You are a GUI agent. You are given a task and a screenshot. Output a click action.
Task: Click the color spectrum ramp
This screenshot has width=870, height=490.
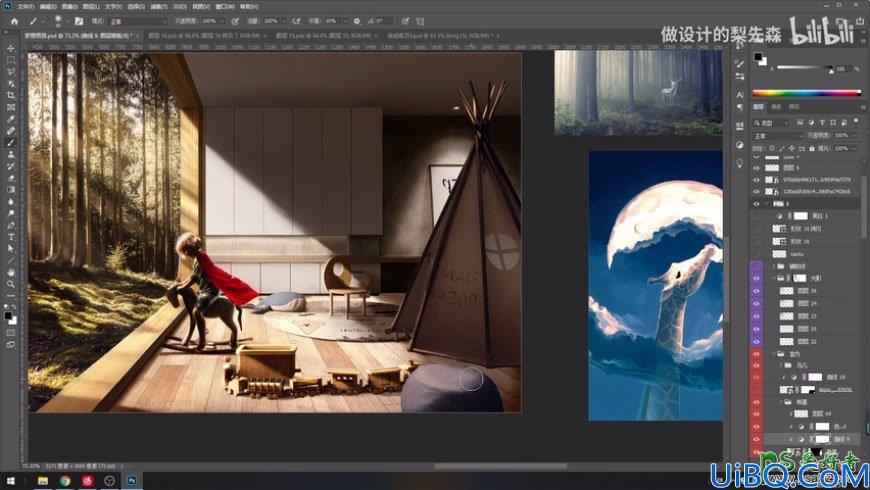pos(807,93)
